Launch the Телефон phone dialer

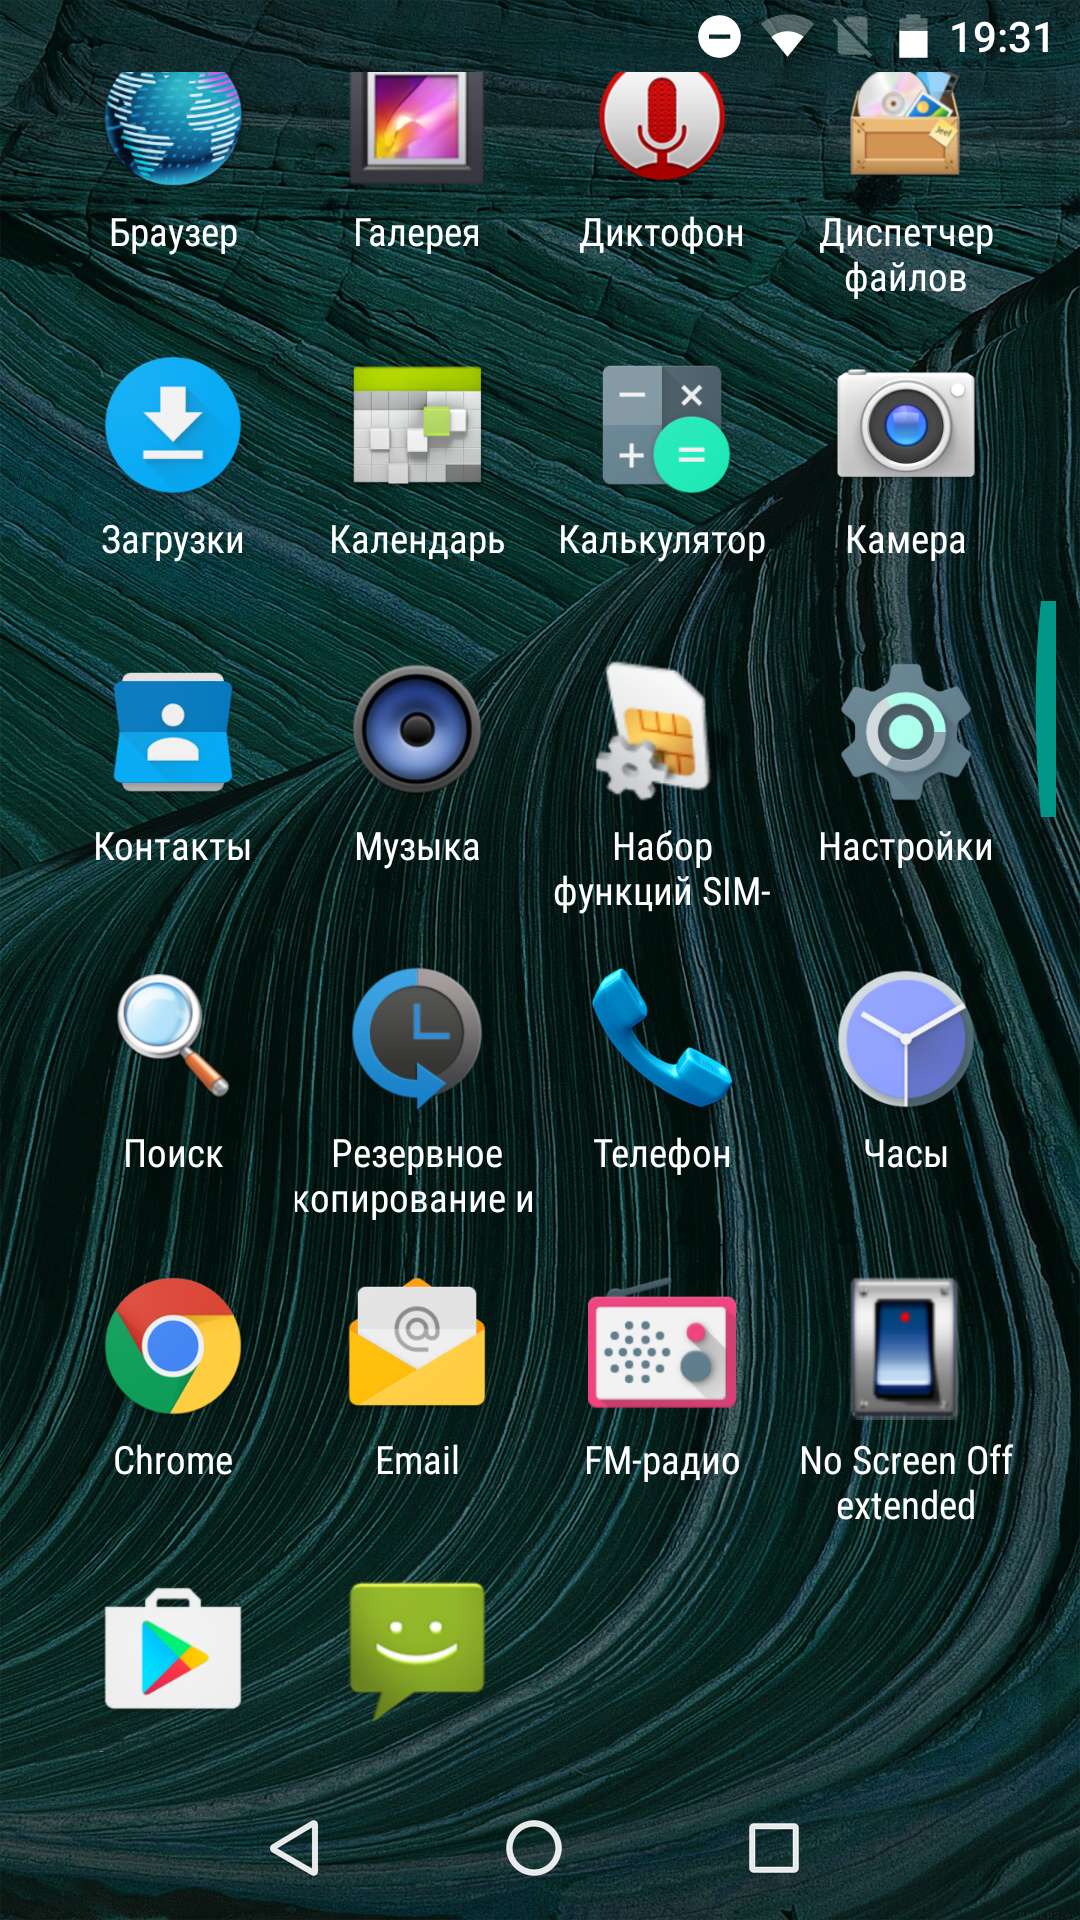tap(662, 1038)
